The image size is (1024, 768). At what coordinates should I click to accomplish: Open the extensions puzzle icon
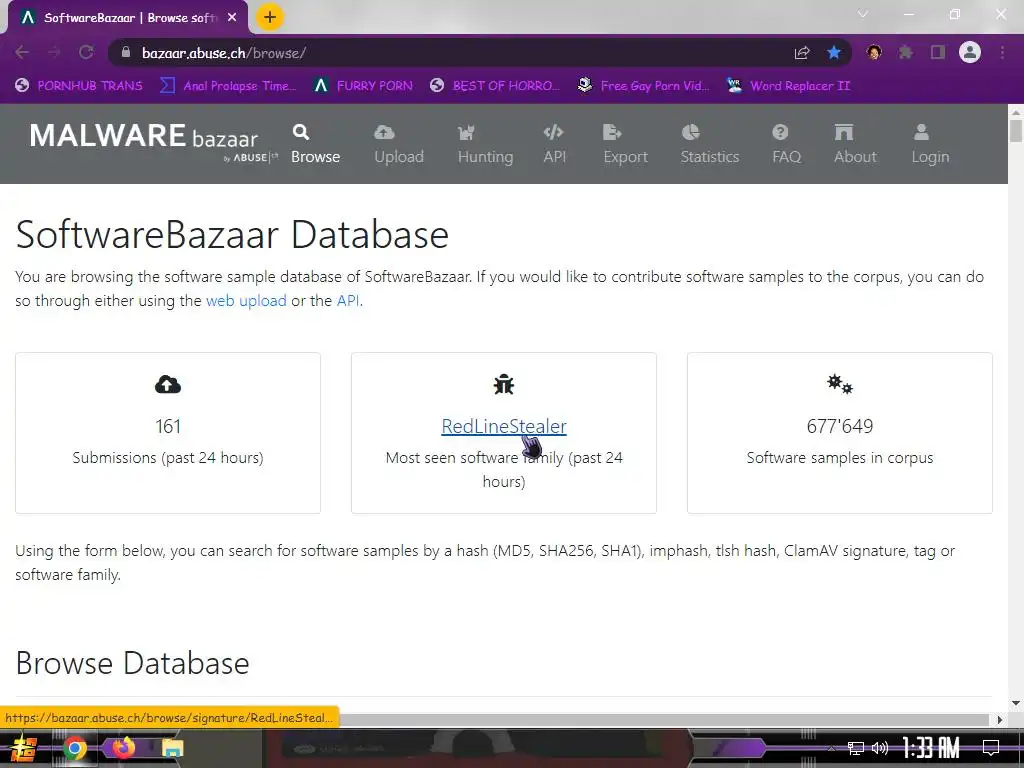coord(906,52)
